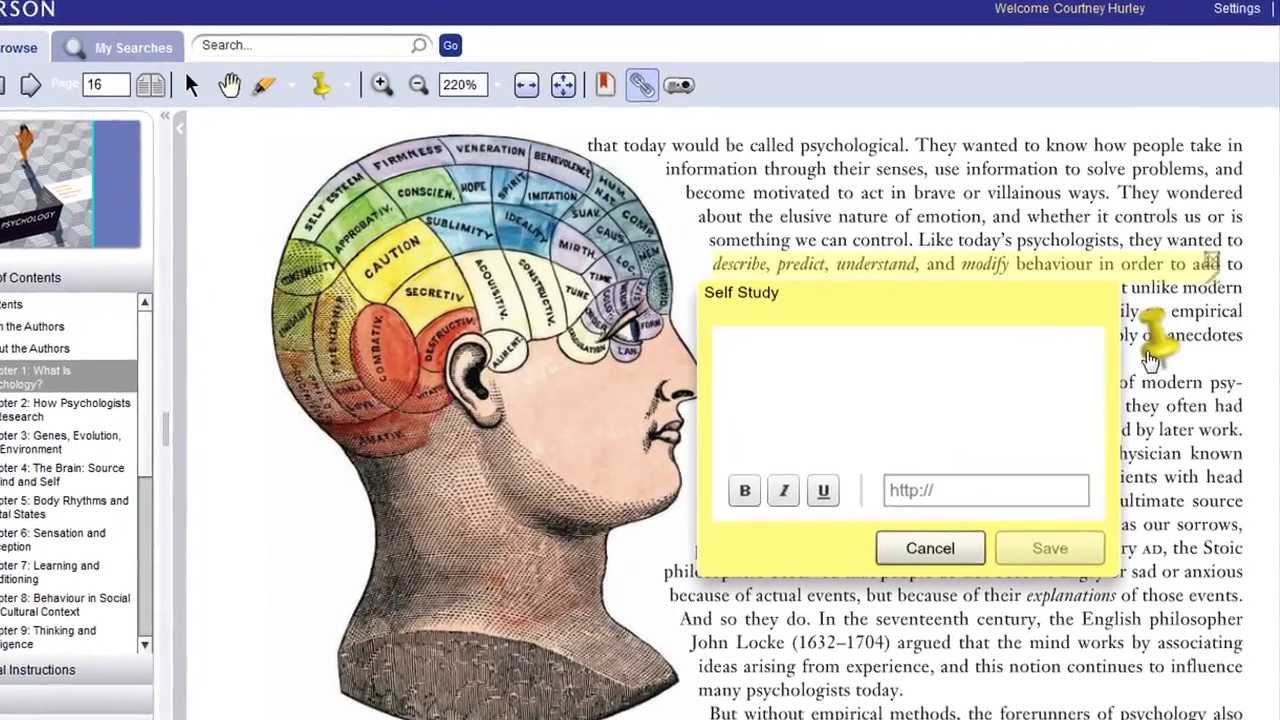This screenshot has height=720, width=1280.
Task: Open highlighter color dropdown arrow
Action: [291, 86]
